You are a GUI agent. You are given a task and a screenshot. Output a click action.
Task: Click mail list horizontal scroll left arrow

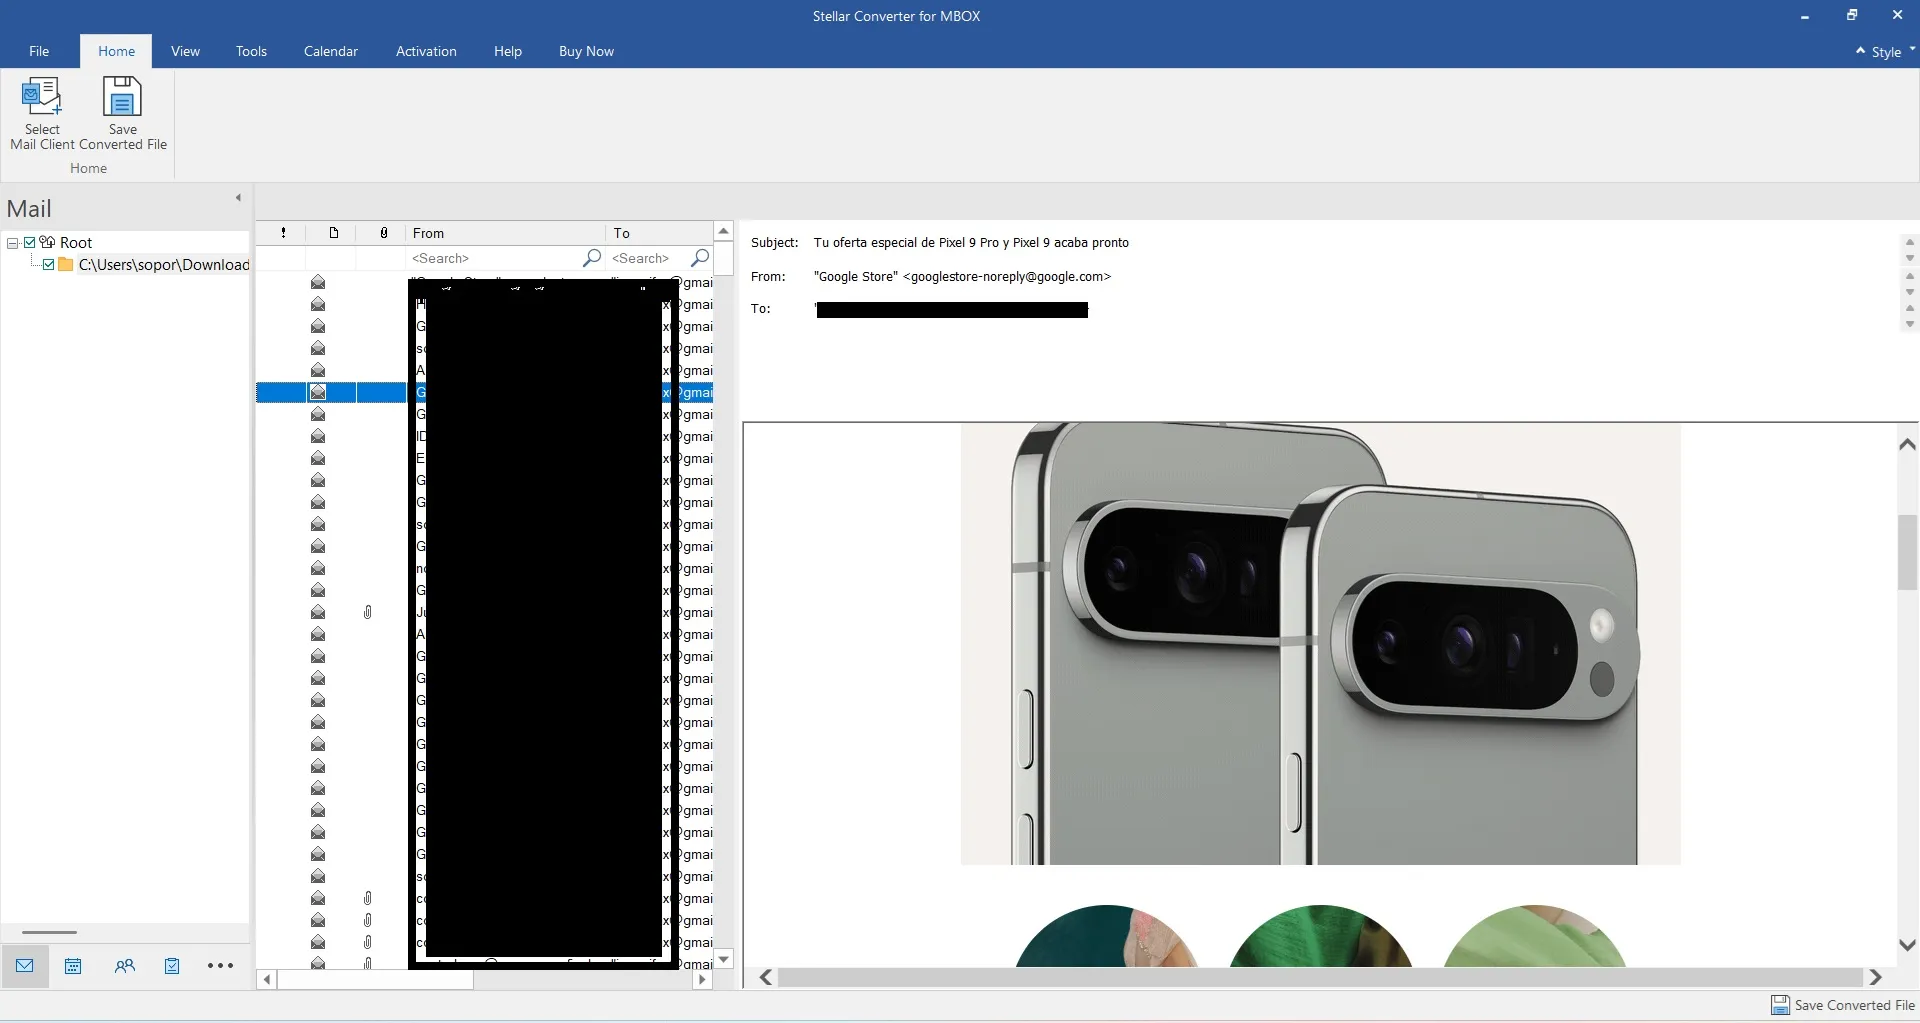coord(267,980)
